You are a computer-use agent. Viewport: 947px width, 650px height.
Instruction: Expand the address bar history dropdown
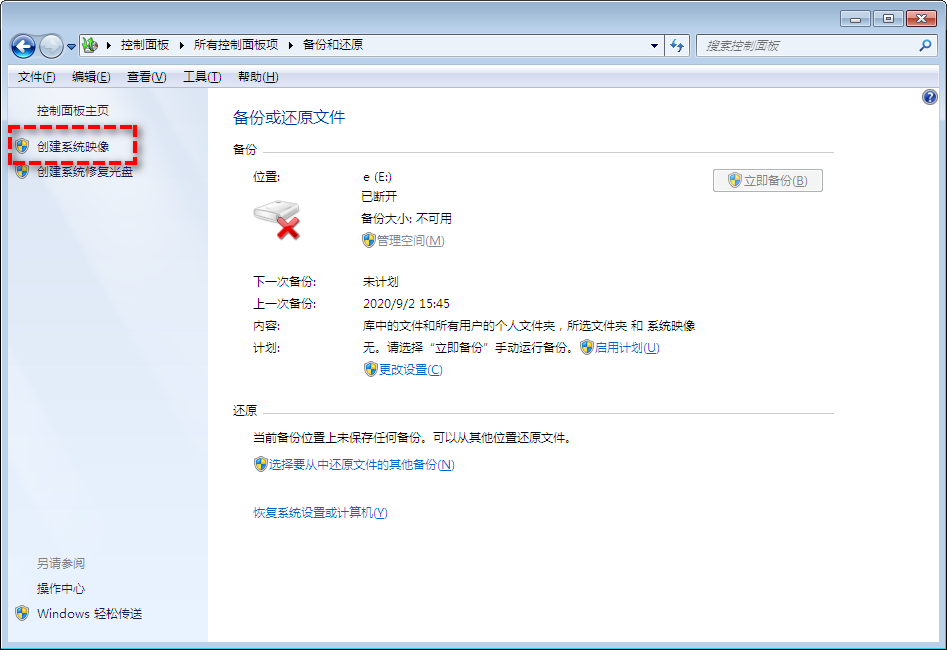(654, 45)
